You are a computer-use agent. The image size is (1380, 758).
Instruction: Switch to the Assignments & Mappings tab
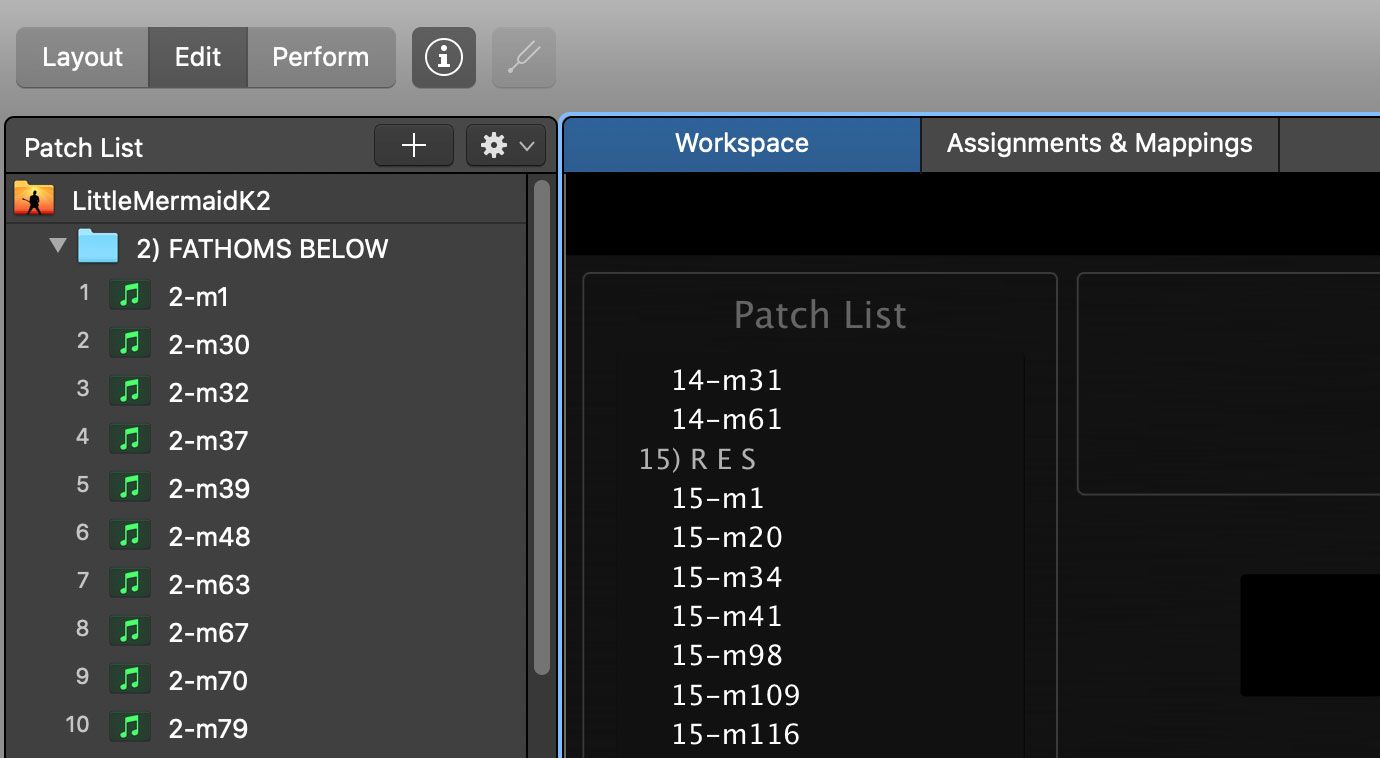pyautogui.click(x=1099, y=143)
